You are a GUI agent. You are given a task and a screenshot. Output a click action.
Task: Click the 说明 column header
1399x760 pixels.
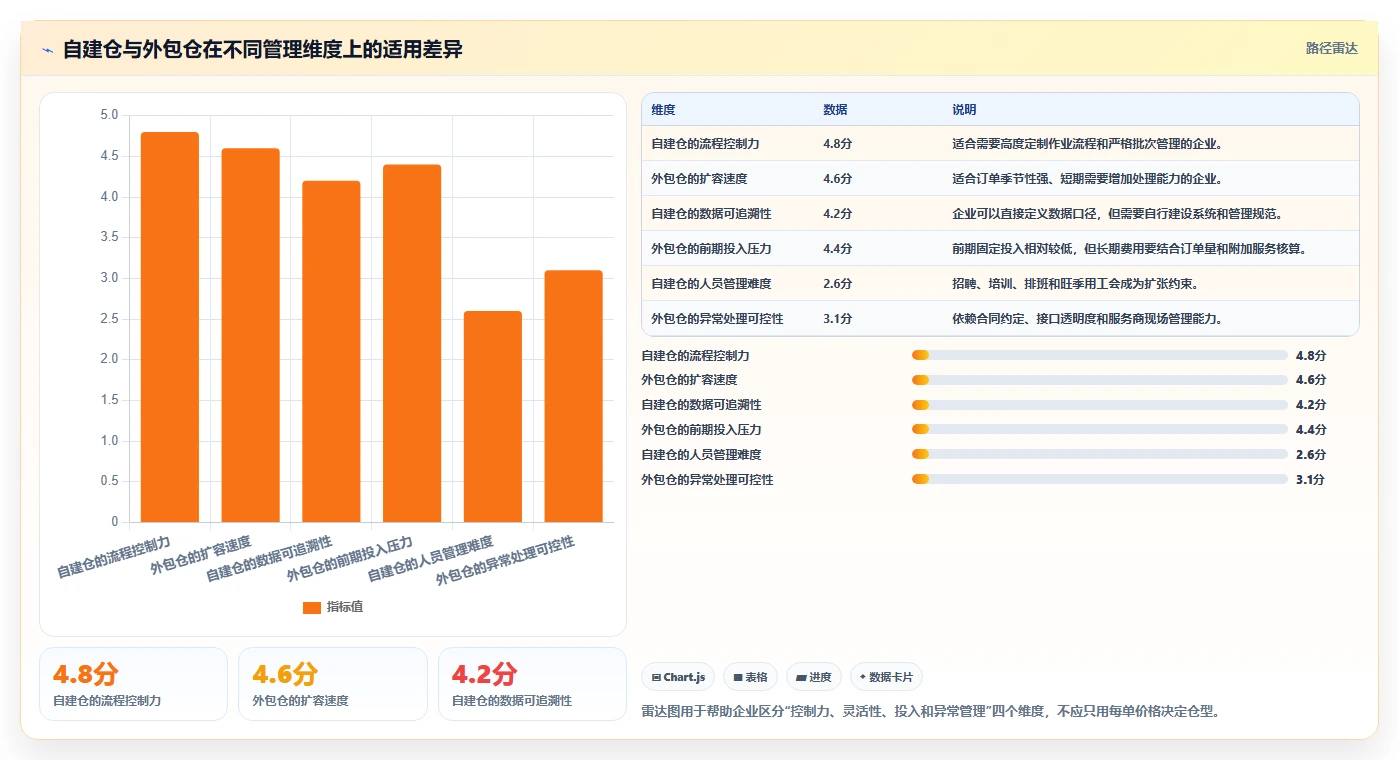964,110
